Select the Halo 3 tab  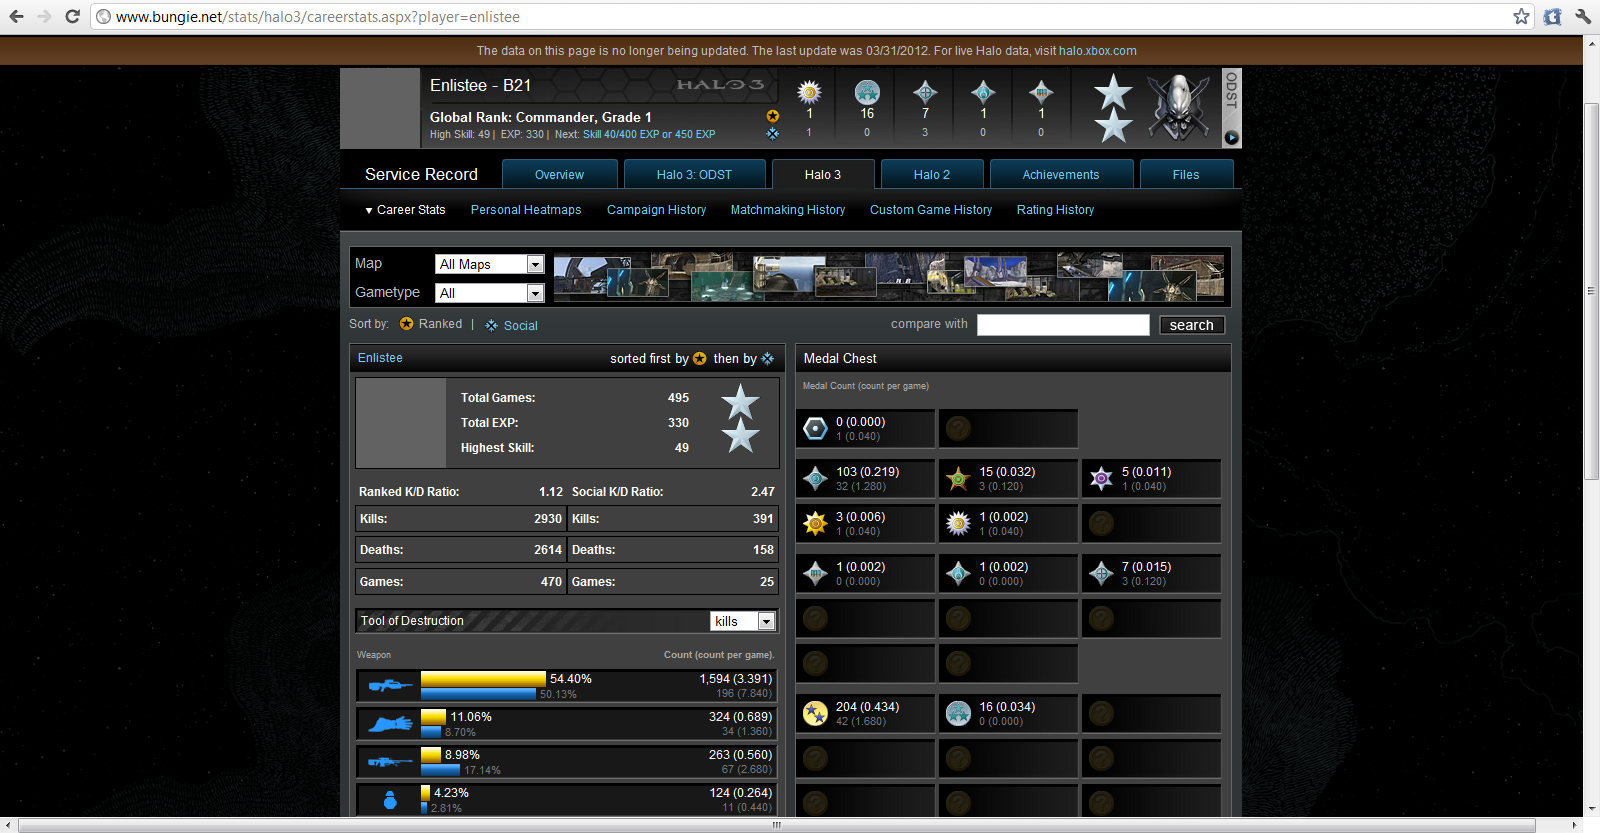pyautogui.click(x=823, y=174)
